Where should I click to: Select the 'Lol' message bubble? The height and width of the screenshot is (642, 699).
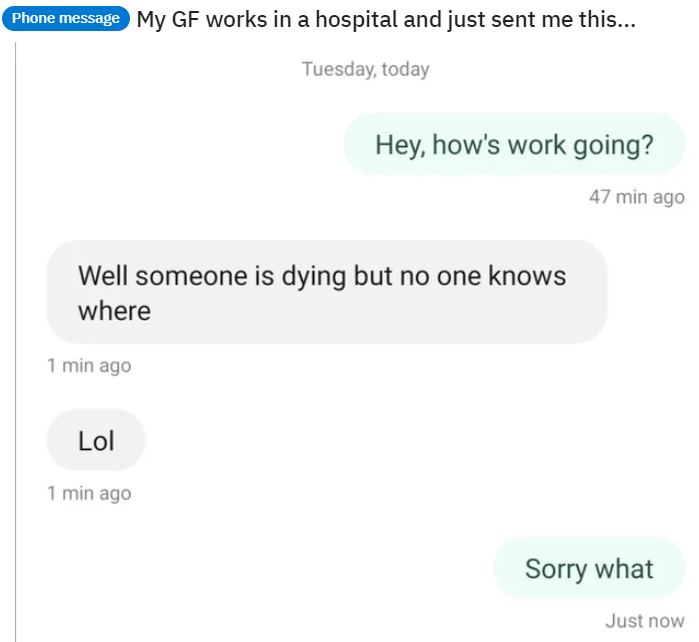click(x=96, y=440)
